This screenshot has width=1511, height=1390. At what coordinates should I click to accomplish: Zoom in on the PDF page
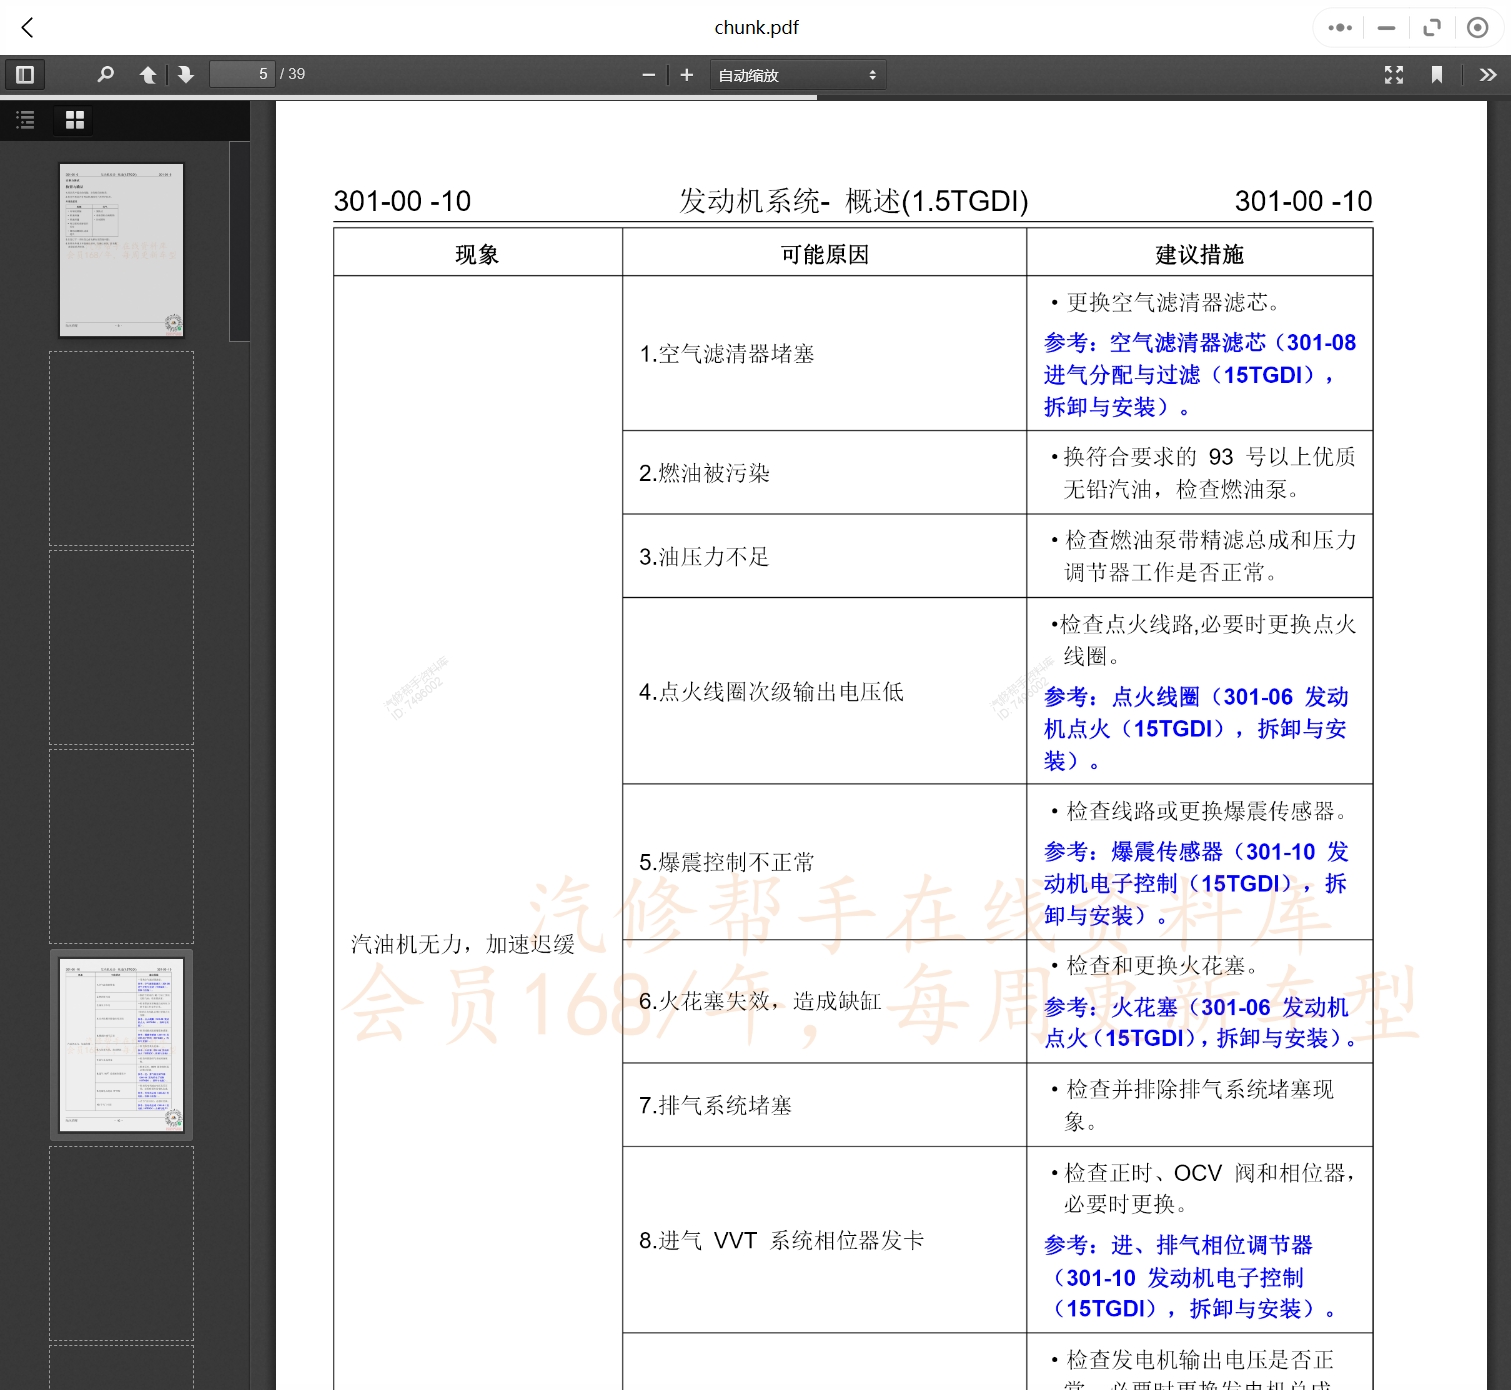pyautogui.click(x=686, y=74)
